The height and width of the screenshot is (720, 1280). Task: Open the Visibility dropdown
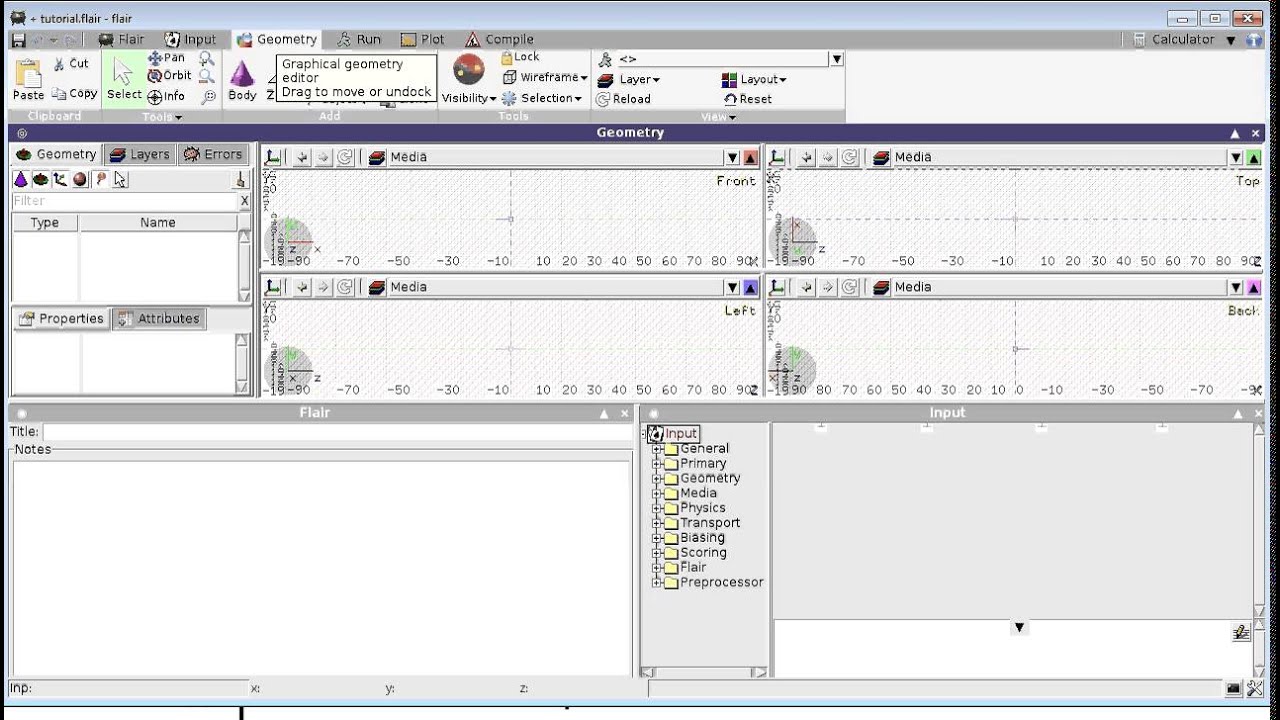[469, 98]
